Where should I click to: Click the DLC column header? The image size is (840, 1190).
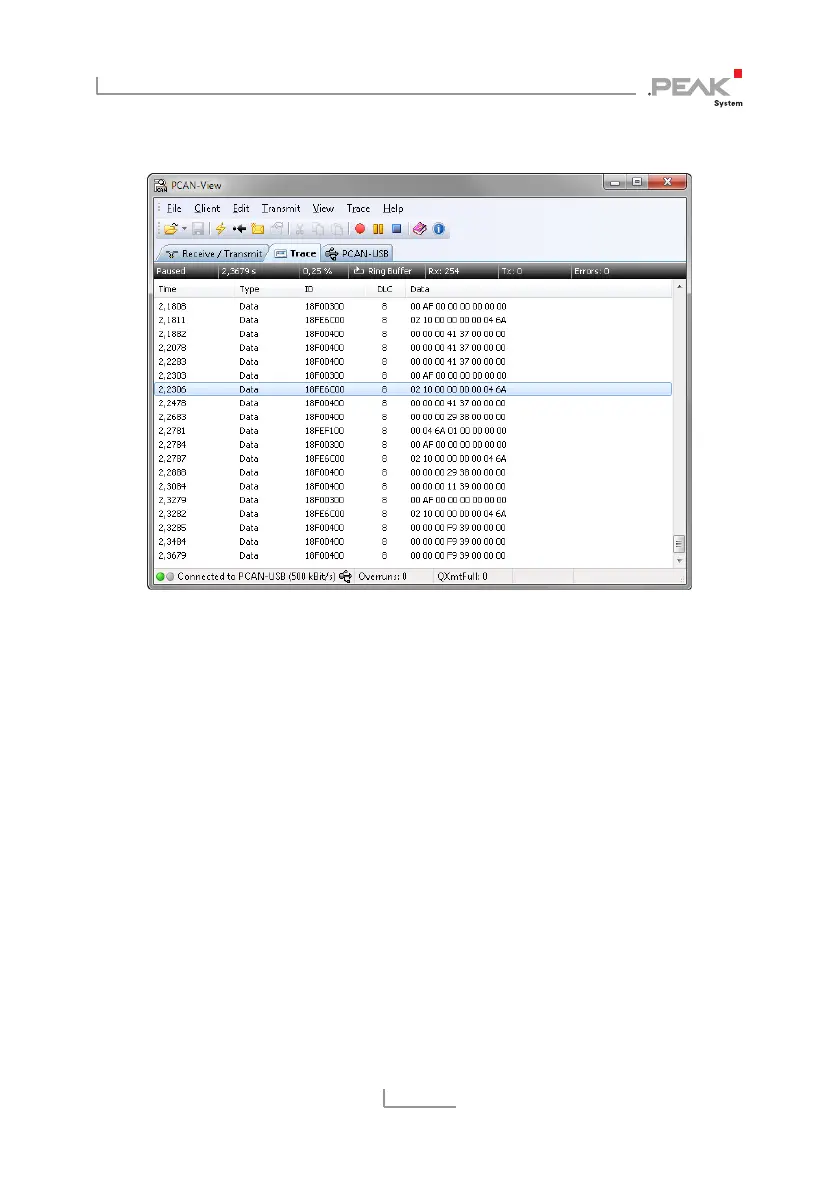click(x=385, y=289)
